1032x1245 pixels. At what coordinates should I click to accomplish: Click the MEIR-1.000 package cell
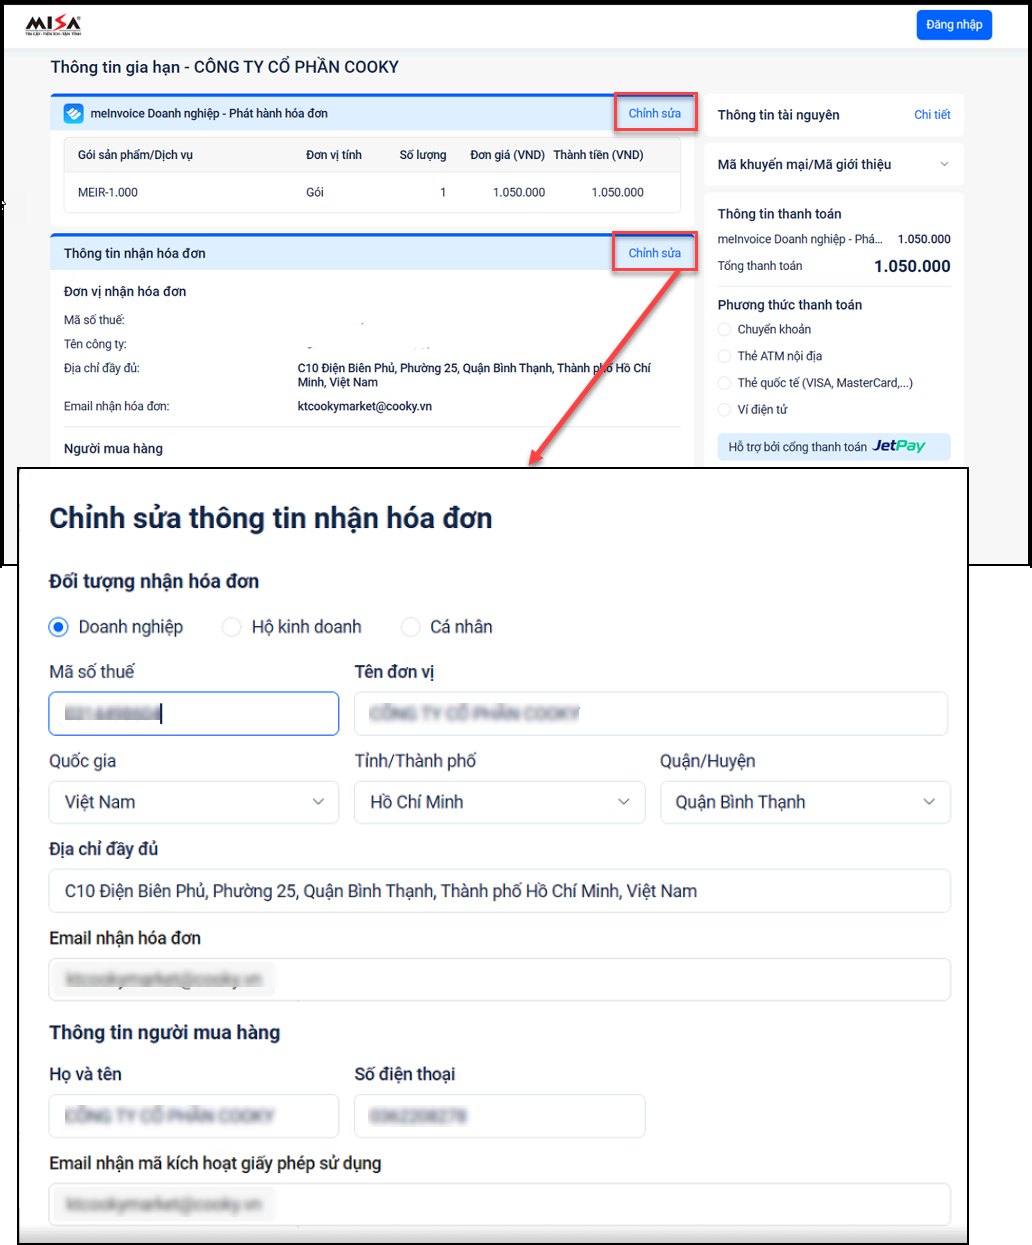108,192
